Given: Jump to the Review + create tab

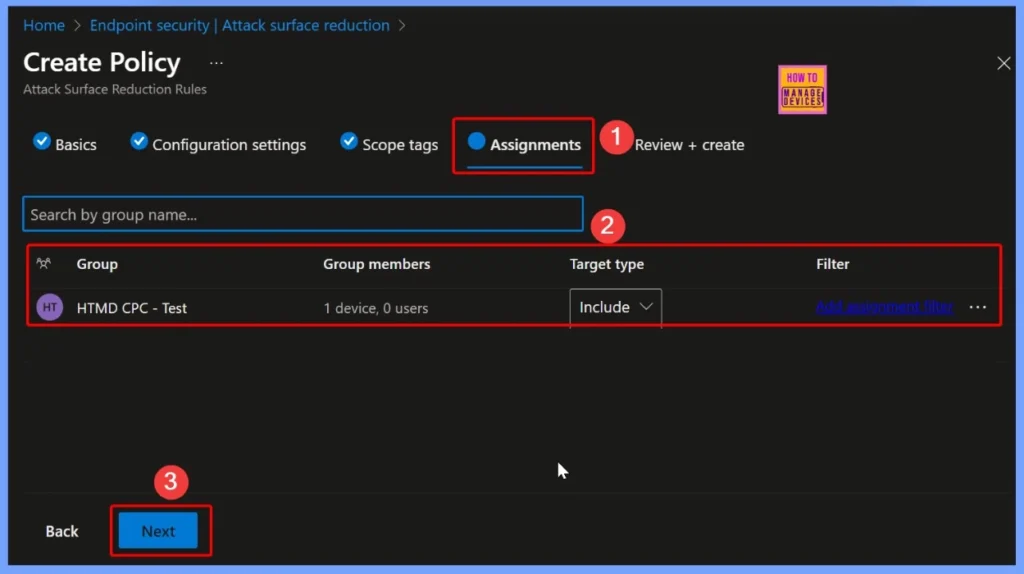Looking at the screenshot, I should [689, 145].
